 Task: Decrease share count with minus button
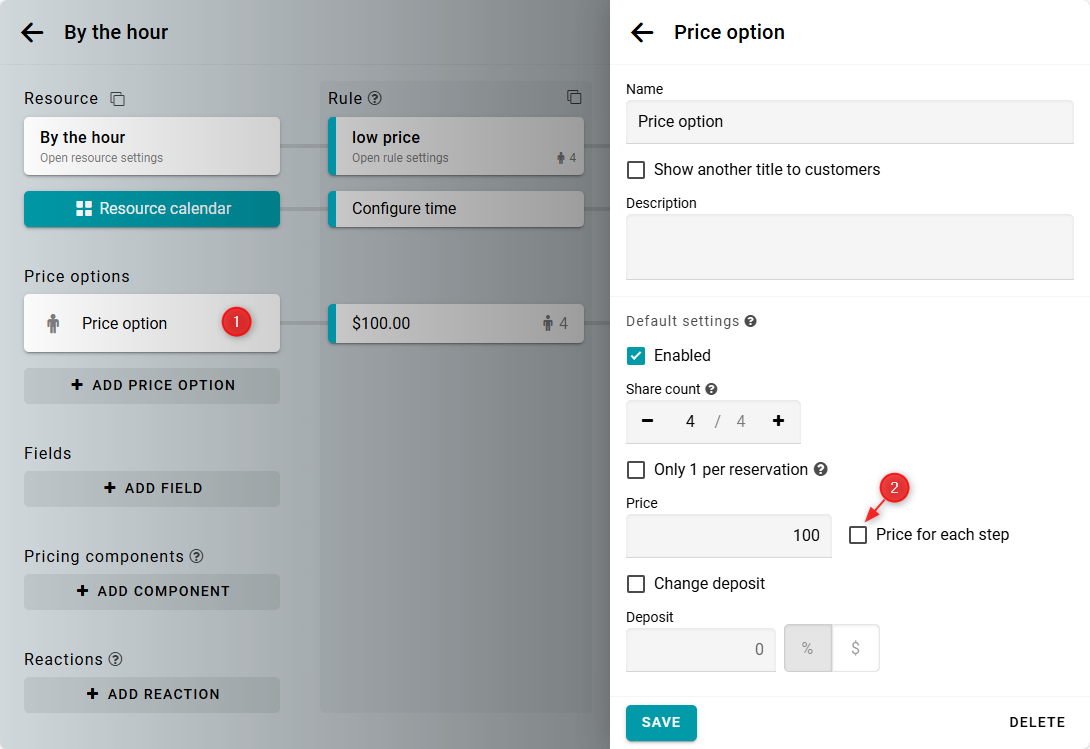[647, 421]
